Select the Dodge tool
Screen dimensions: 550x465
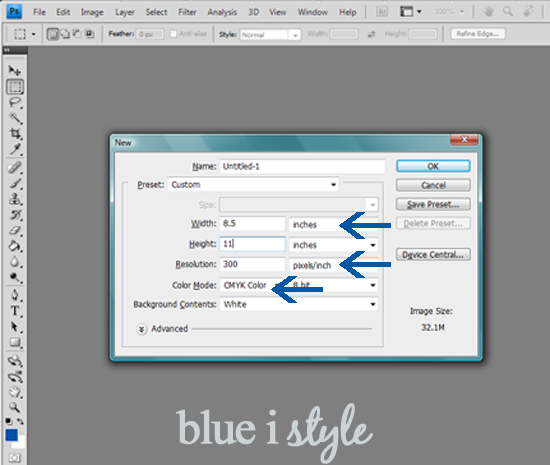coord(15,277)
